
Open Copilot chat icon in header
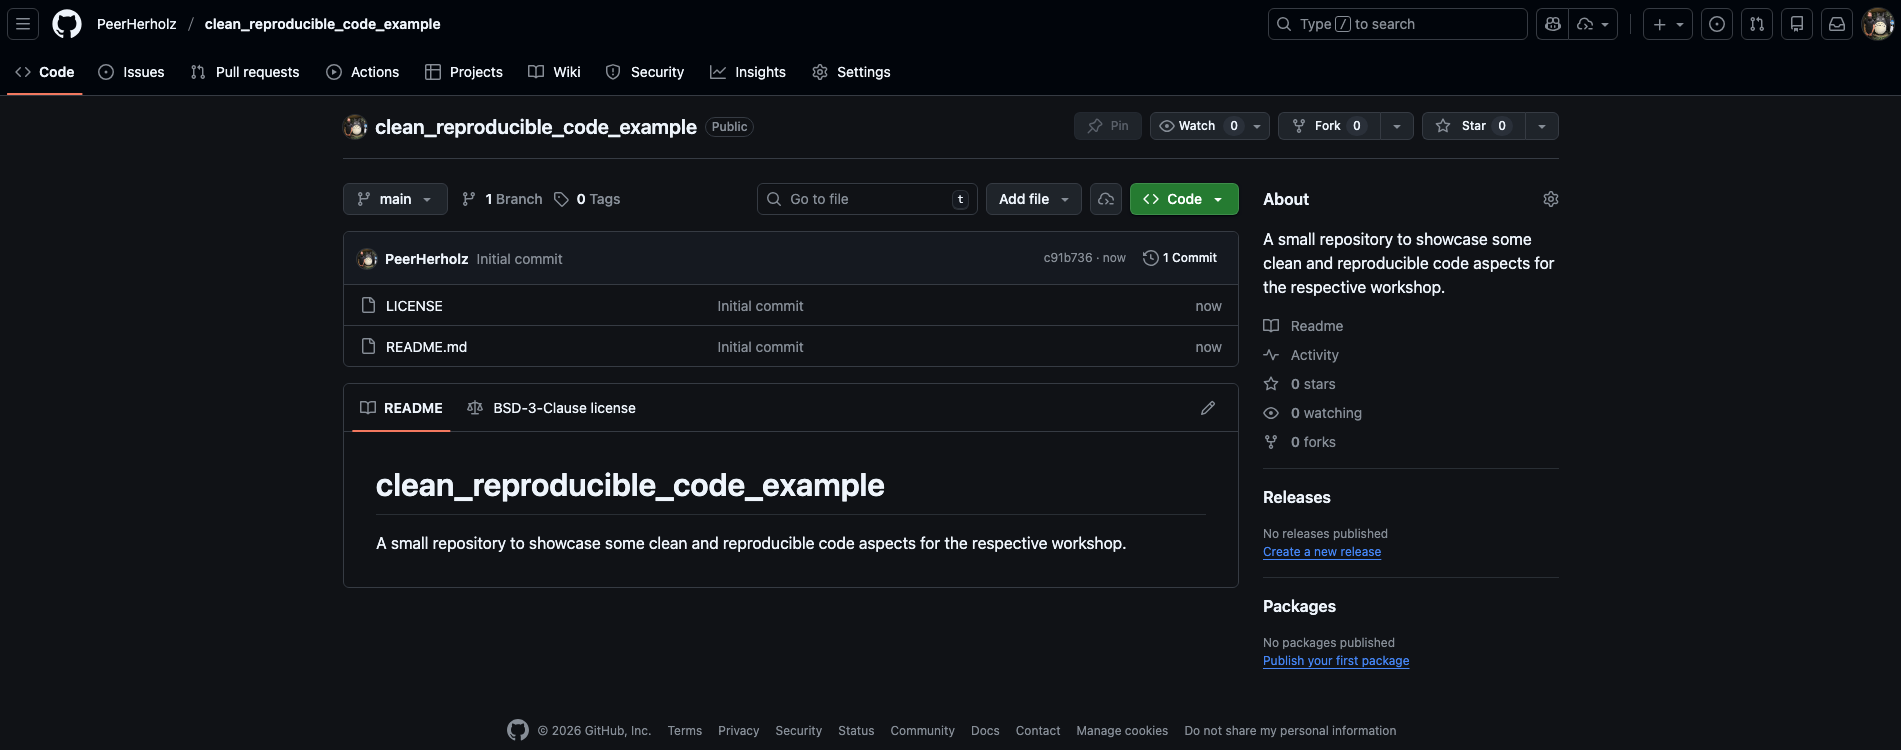coord(1552,24)
